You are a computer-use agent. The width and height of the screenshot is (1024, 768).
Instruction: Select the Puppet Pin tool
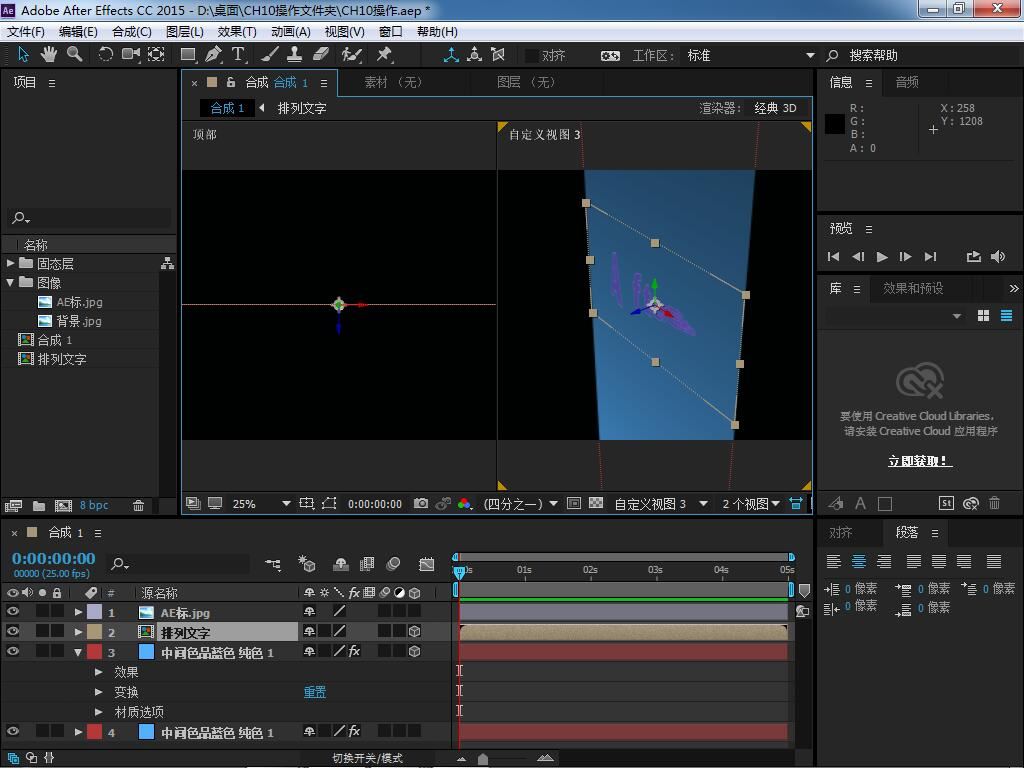click(384, 55)
